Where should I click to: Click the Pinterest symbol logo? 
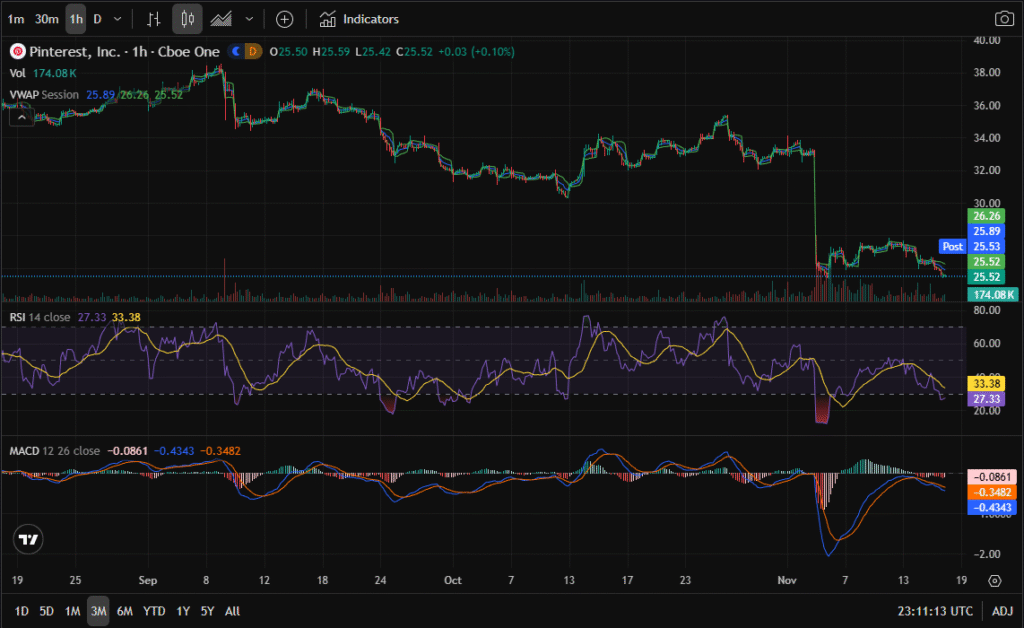(x=16, y=51)
